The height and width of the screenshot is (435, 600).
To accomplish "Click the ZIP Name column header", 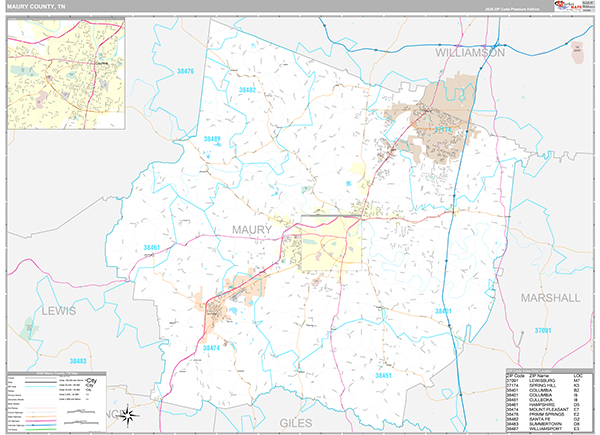I will point(539,376).
